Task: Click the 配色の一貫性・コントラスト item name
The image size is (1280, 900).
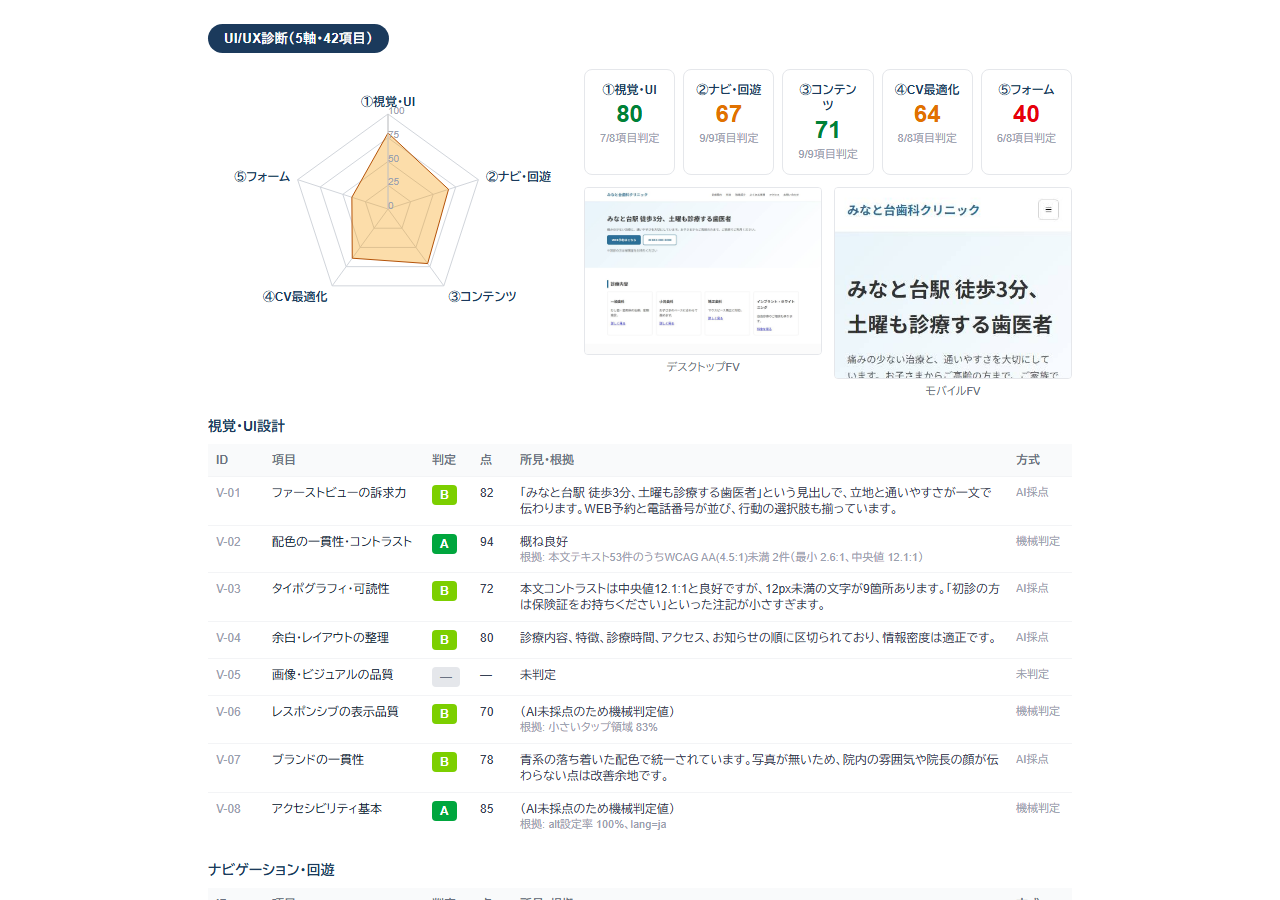Action: pyautogui.click(x=342, y=541)
